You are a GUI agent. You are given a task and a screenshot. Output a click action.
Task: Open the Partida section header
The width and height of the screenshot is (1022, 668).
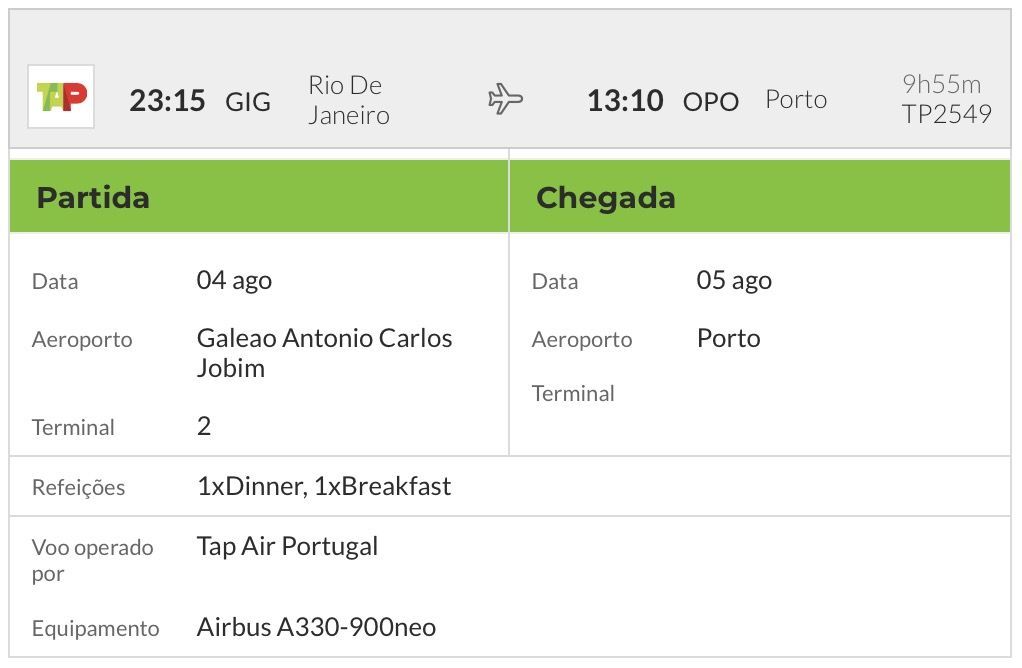point(259,196)
